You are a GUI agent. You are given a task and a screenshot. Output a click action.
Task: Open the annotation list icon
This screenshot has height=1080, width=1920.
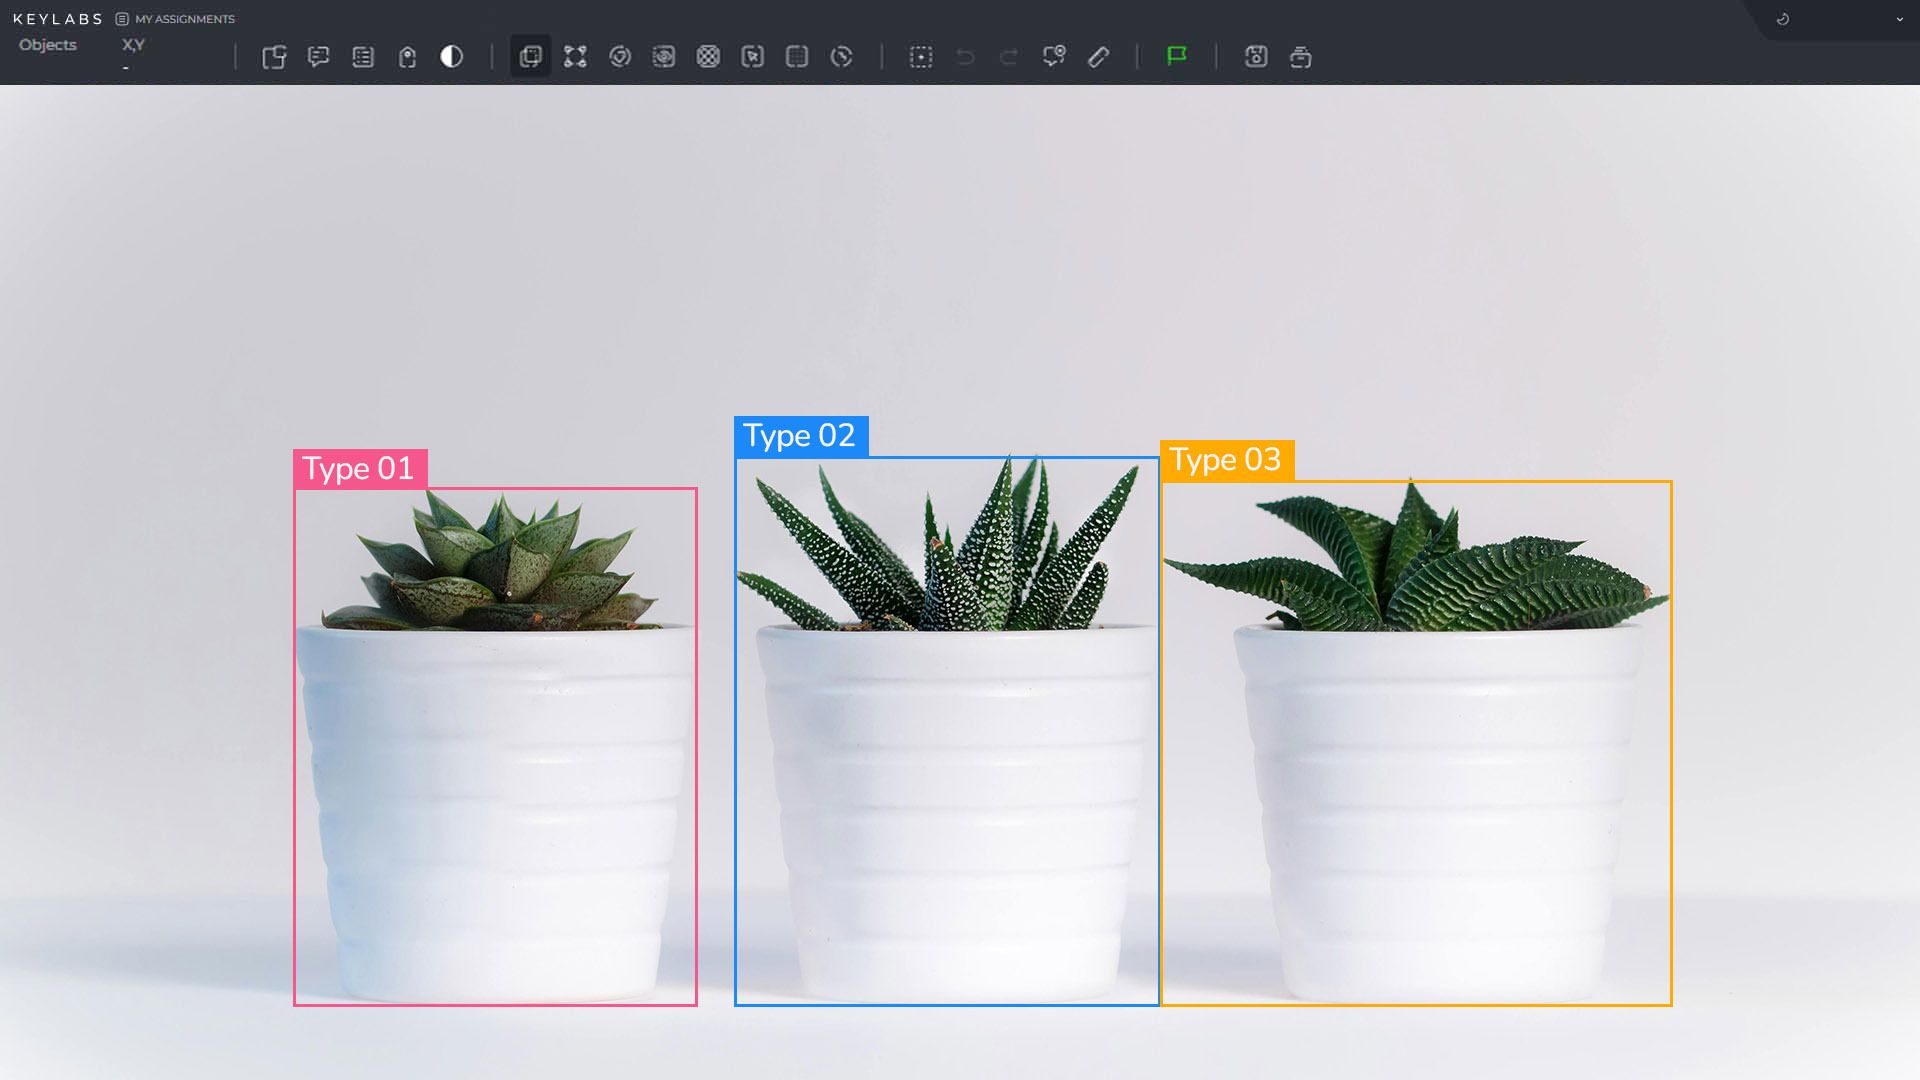(x=362, y=57)
